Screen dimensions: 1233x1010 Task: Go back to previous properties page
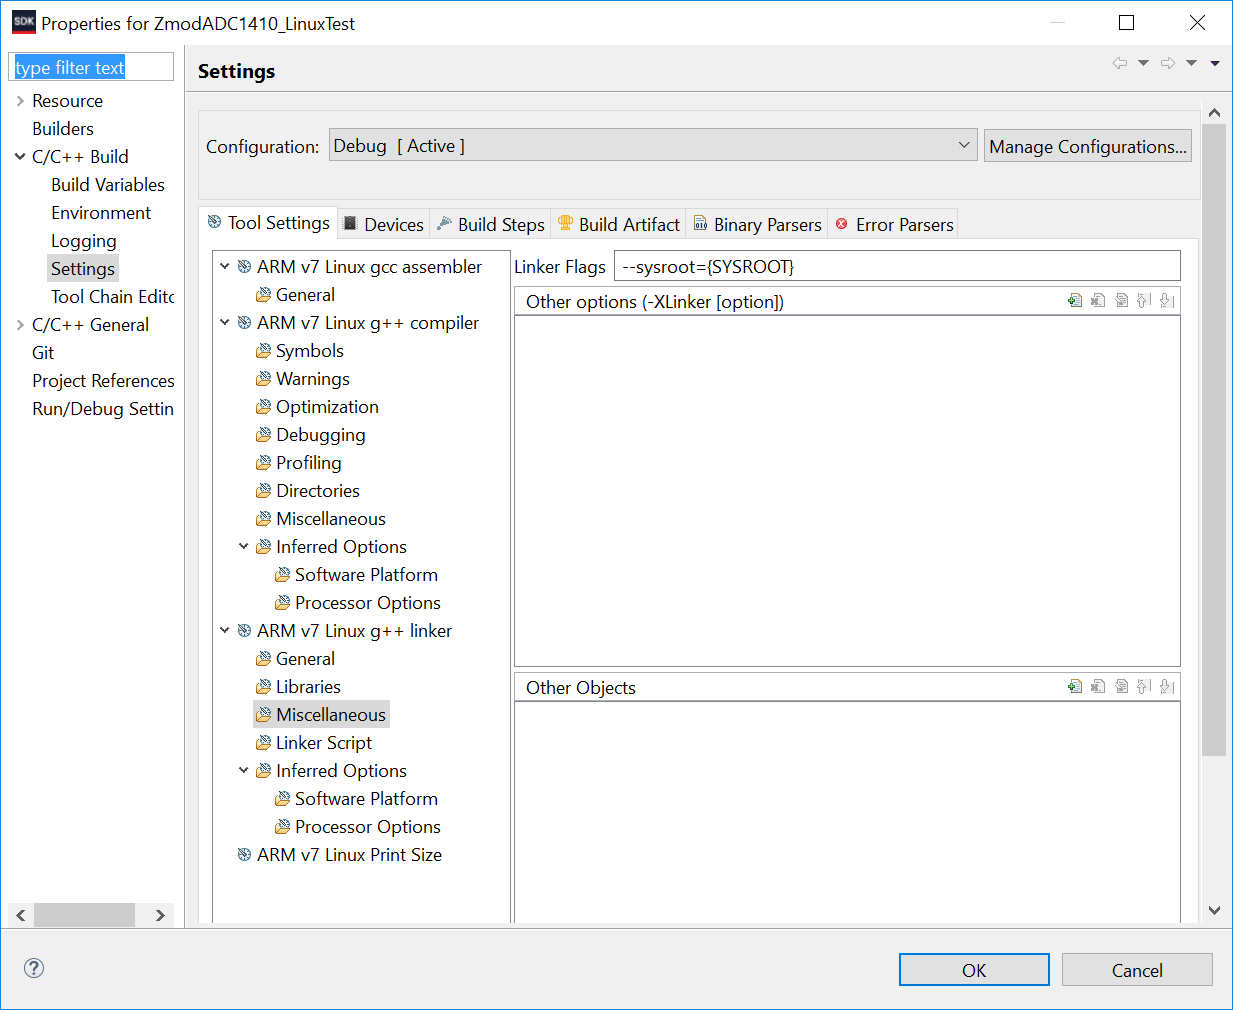coord(1120,63)
